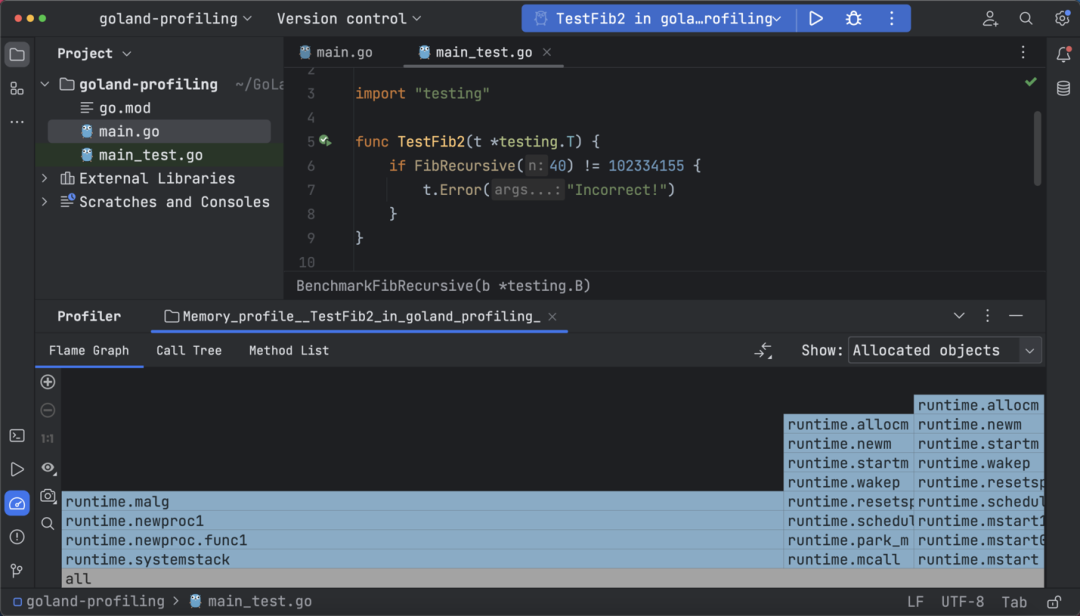Click BenchmarkFibRecursive sticky line in editor
Image resolution: width=1080 pixels, height=616 pixels.
[443, 286]
